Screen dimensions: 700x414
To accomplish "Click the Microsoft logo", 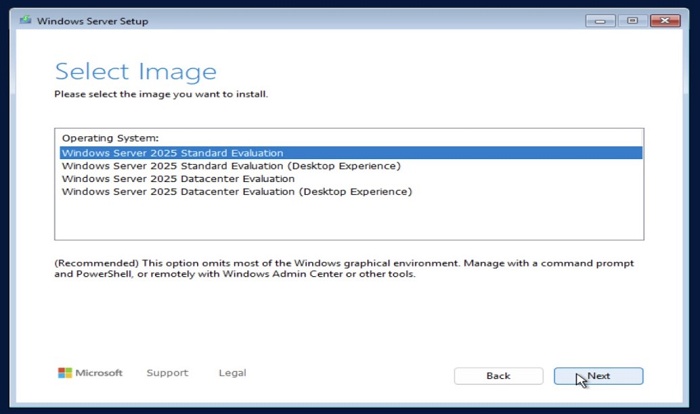I will click(90, 373).
